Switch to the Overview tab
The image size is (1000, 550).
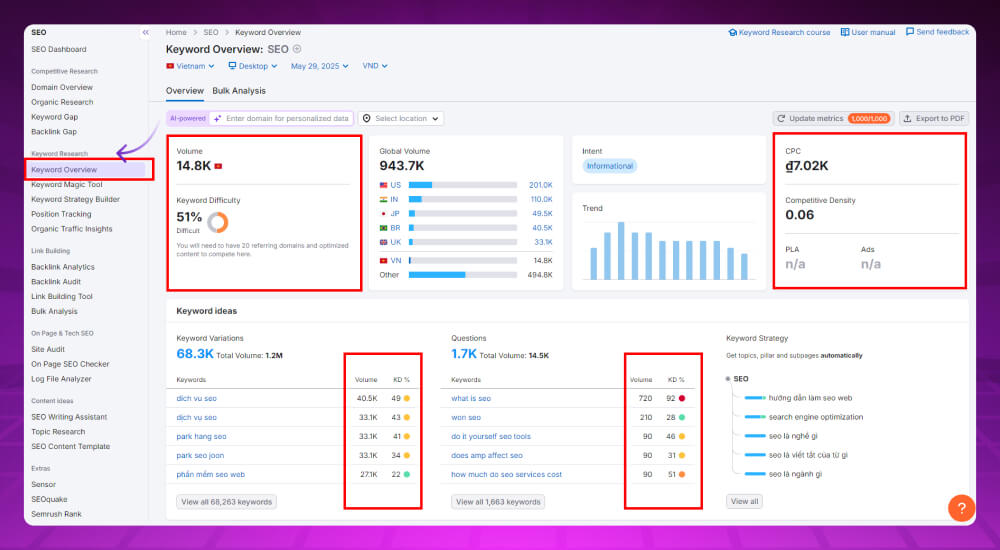coord(184,91)
